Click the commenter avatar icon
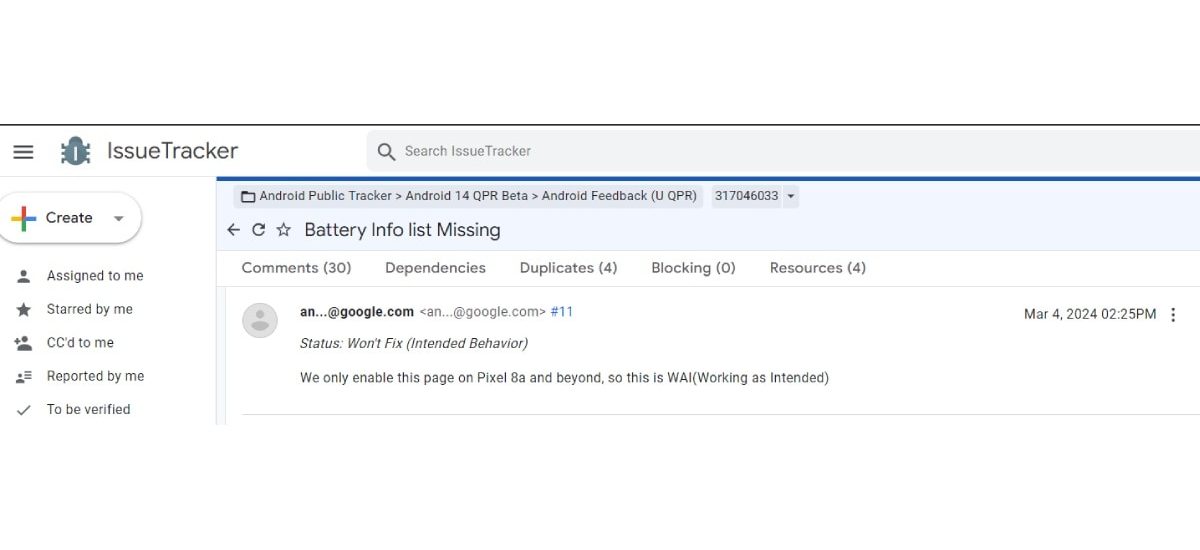 click(260, 320)
